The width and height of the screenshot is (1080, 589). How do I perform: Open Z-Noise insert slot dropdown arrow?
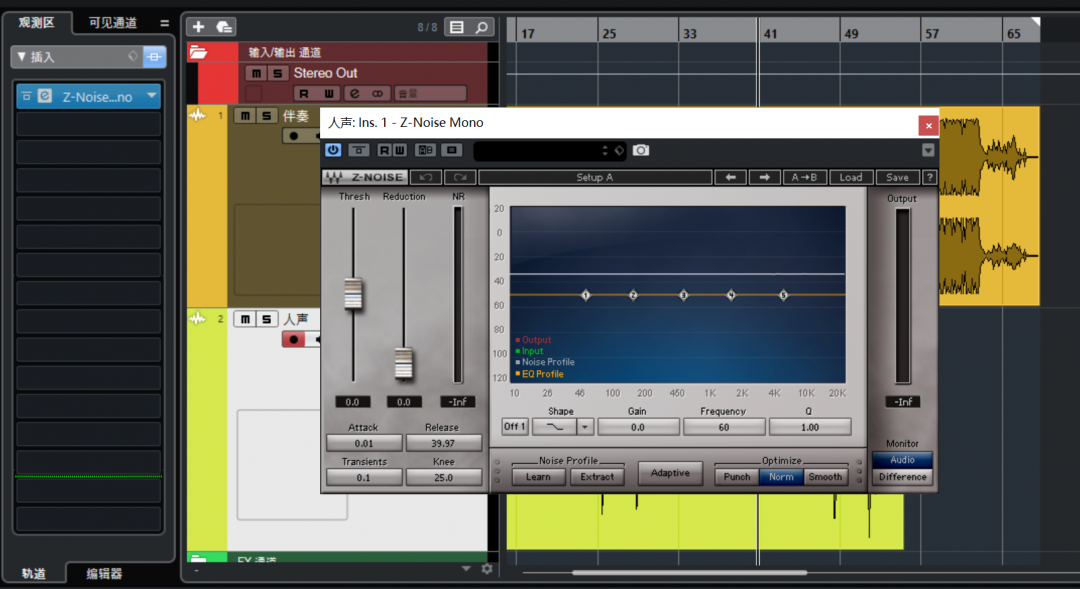pyautogui.click(x=152, y=96)
